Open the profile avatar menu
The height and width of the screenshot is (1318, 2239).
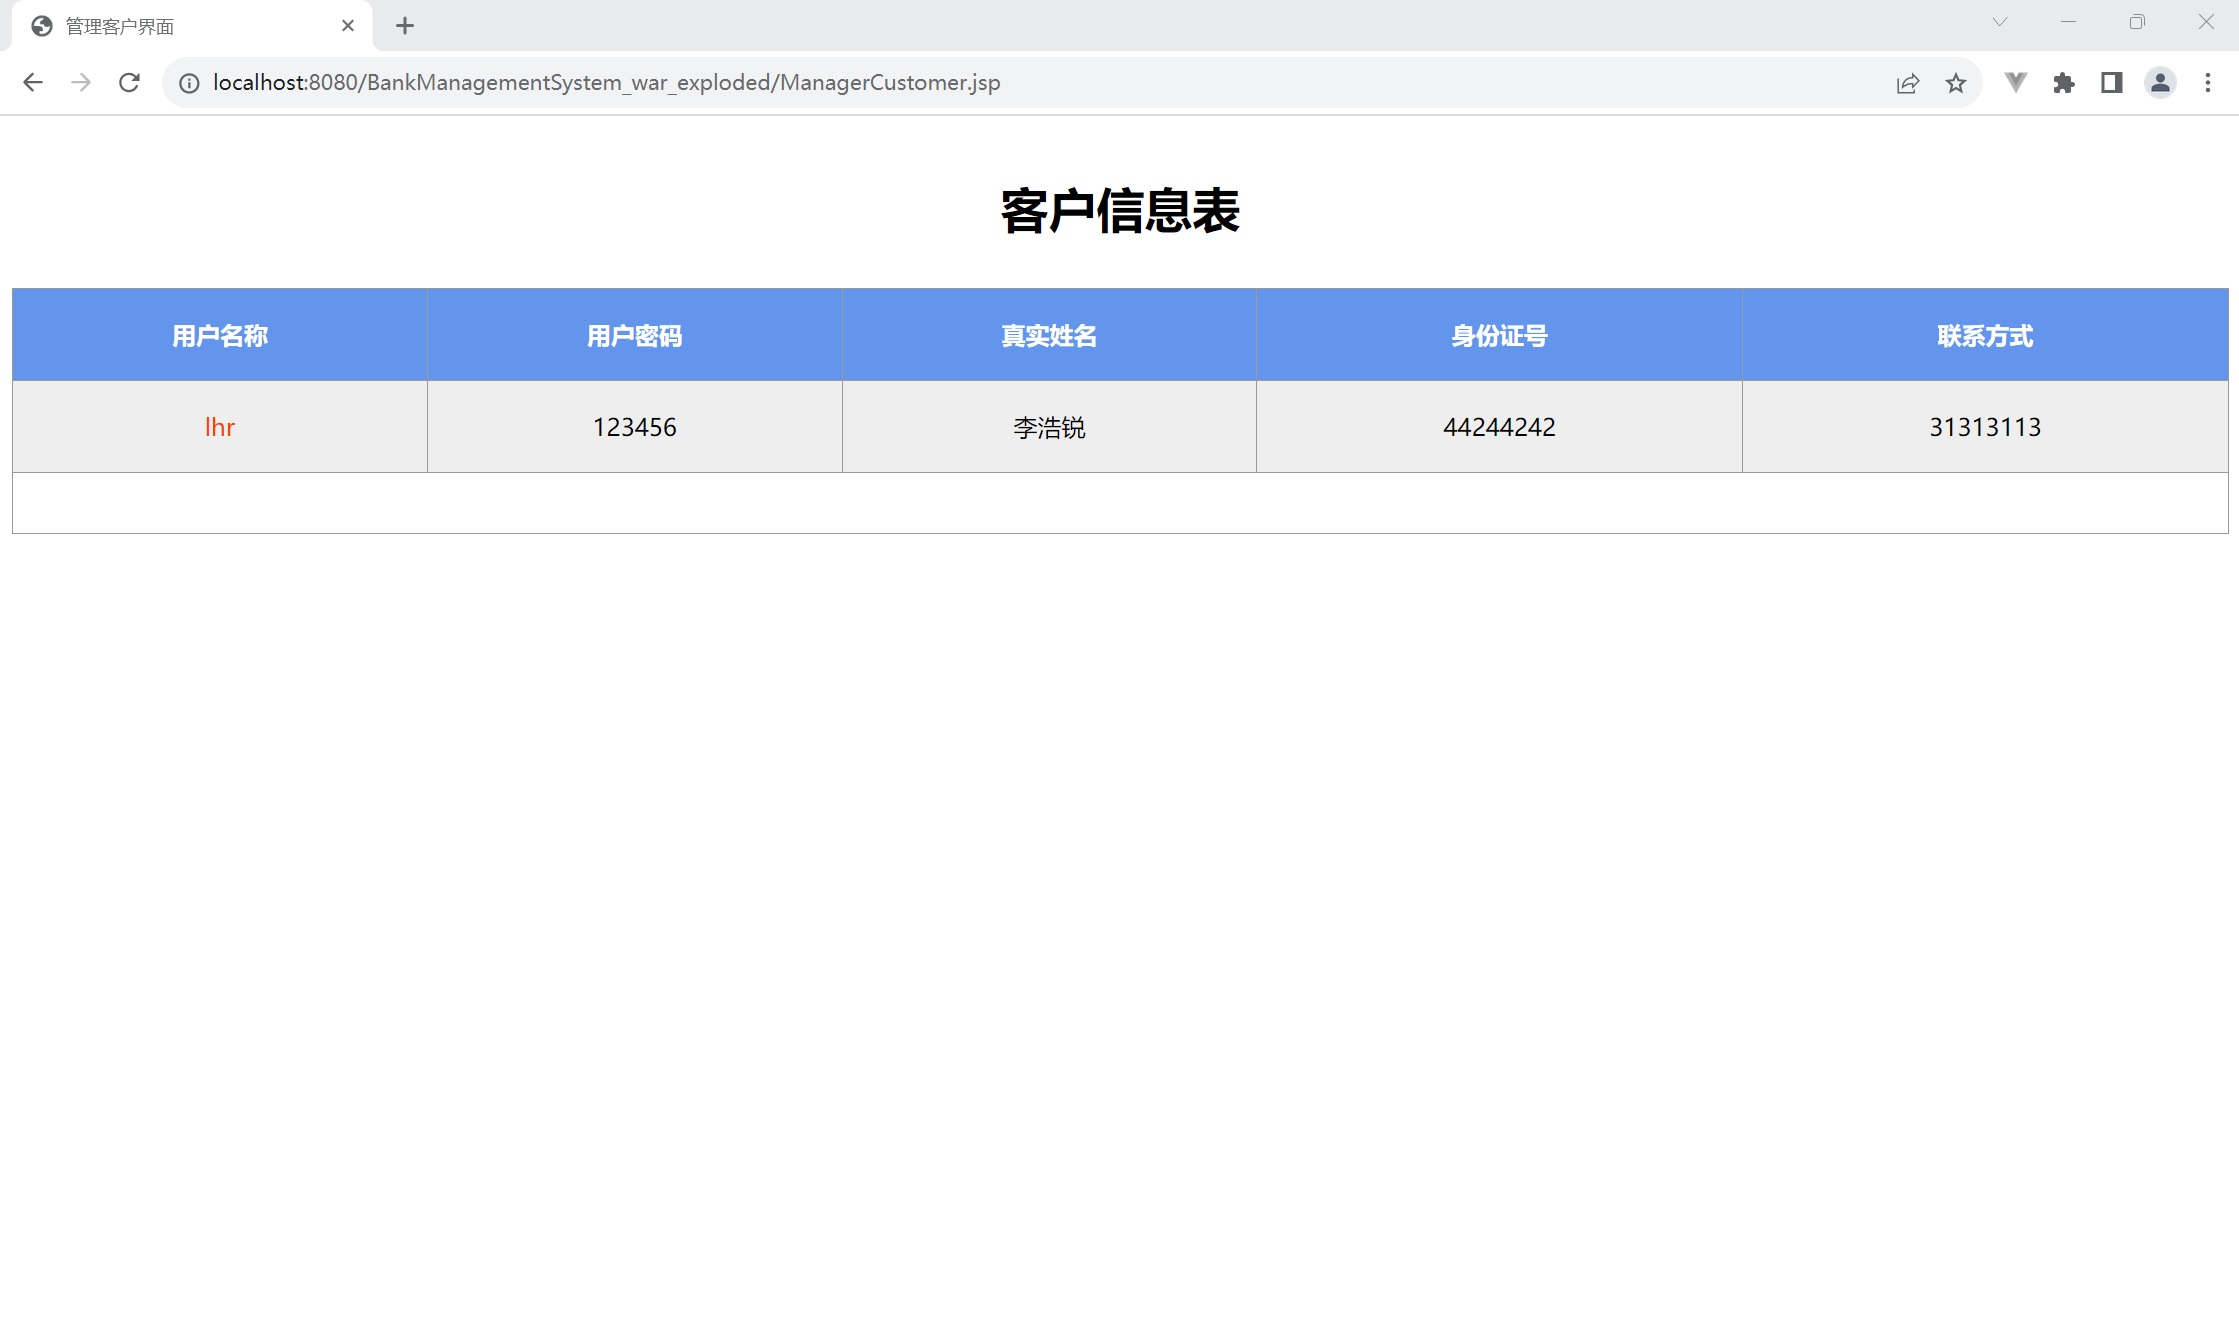coord(2160,83)
